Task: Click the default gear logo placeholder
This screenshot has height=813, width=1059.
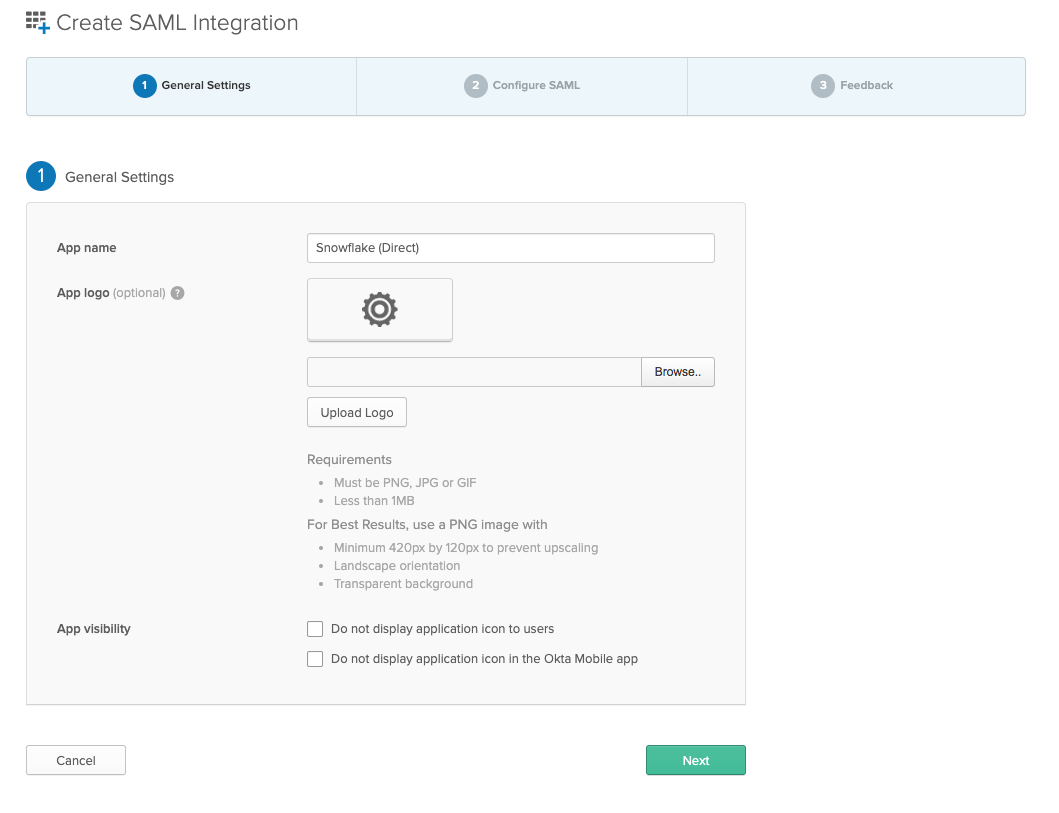Action: coord(380,310)
